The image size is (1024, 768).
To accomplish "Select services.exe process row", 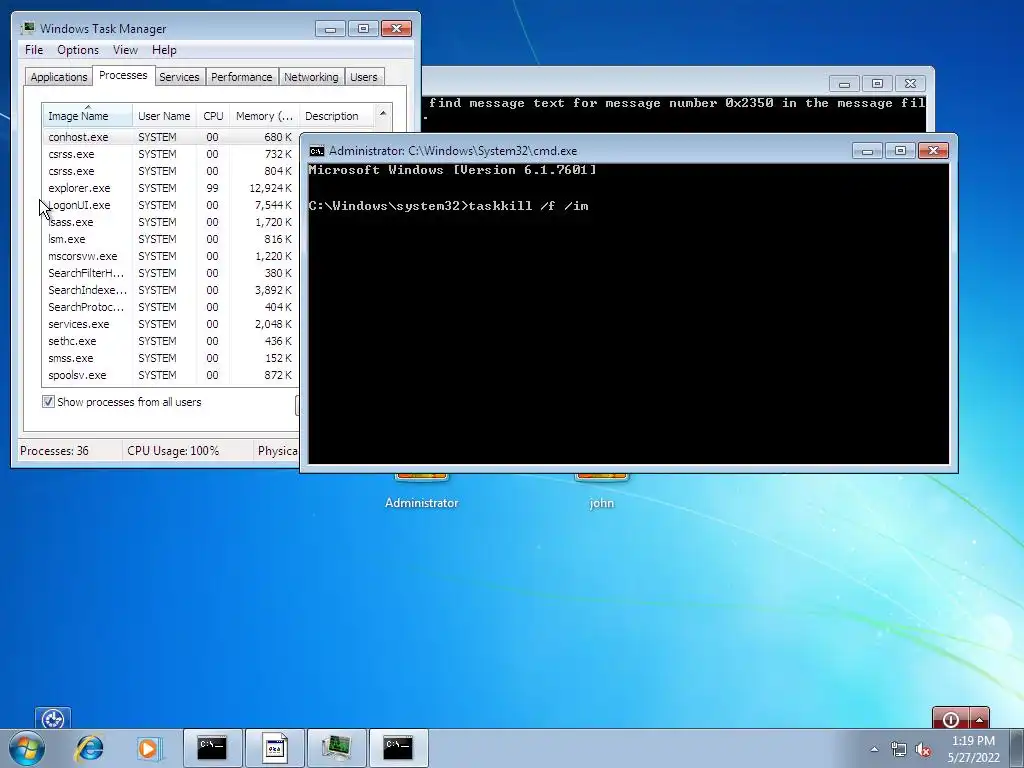I will (170, 324).
